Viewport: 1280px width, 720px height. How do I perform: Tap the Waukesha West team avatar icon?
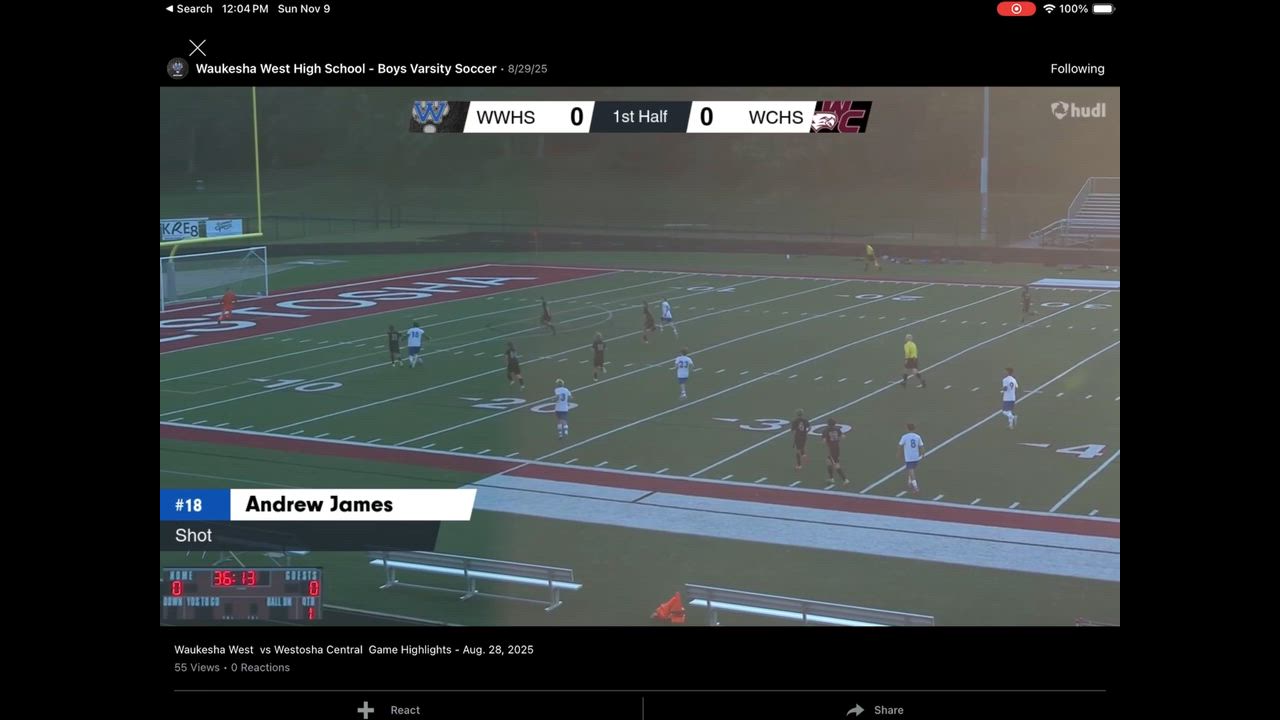point(177,69)
